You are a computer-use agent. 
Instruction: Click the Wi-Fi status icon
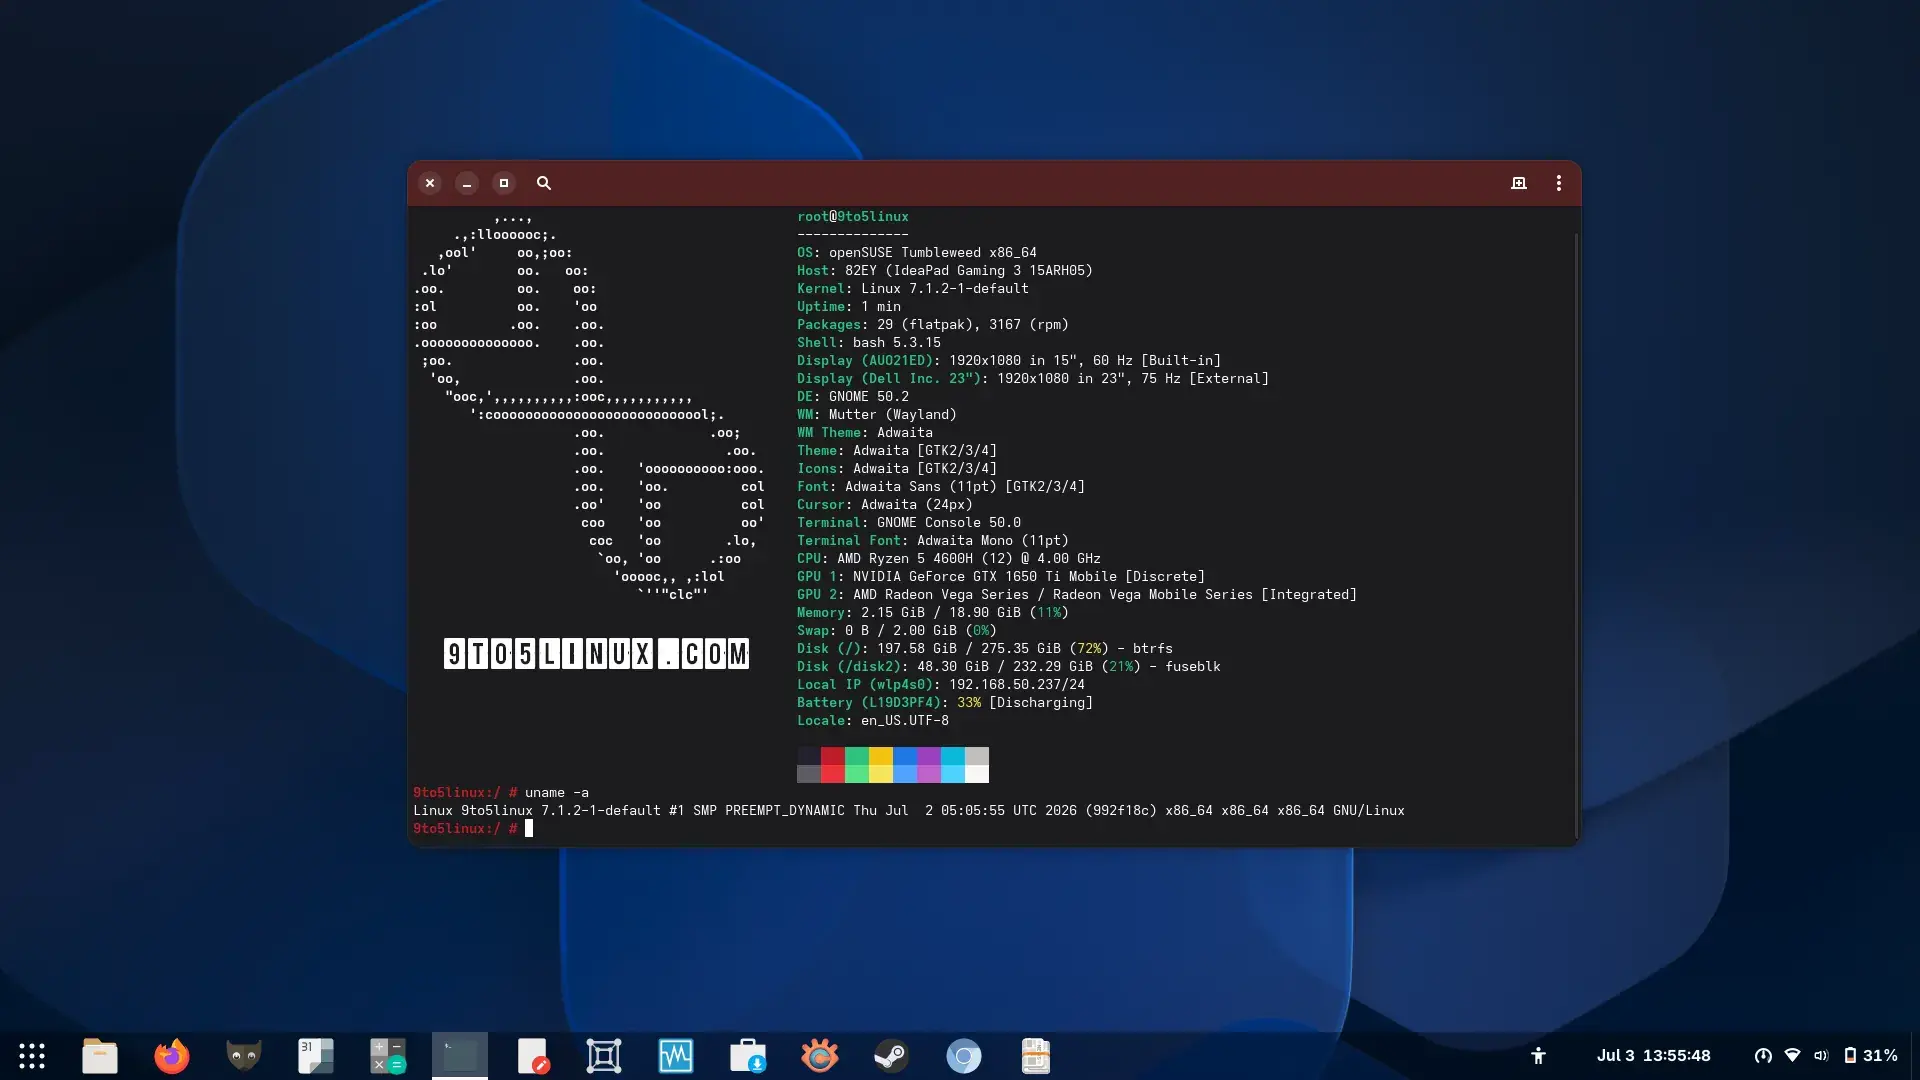[x=1792, y=1056]
